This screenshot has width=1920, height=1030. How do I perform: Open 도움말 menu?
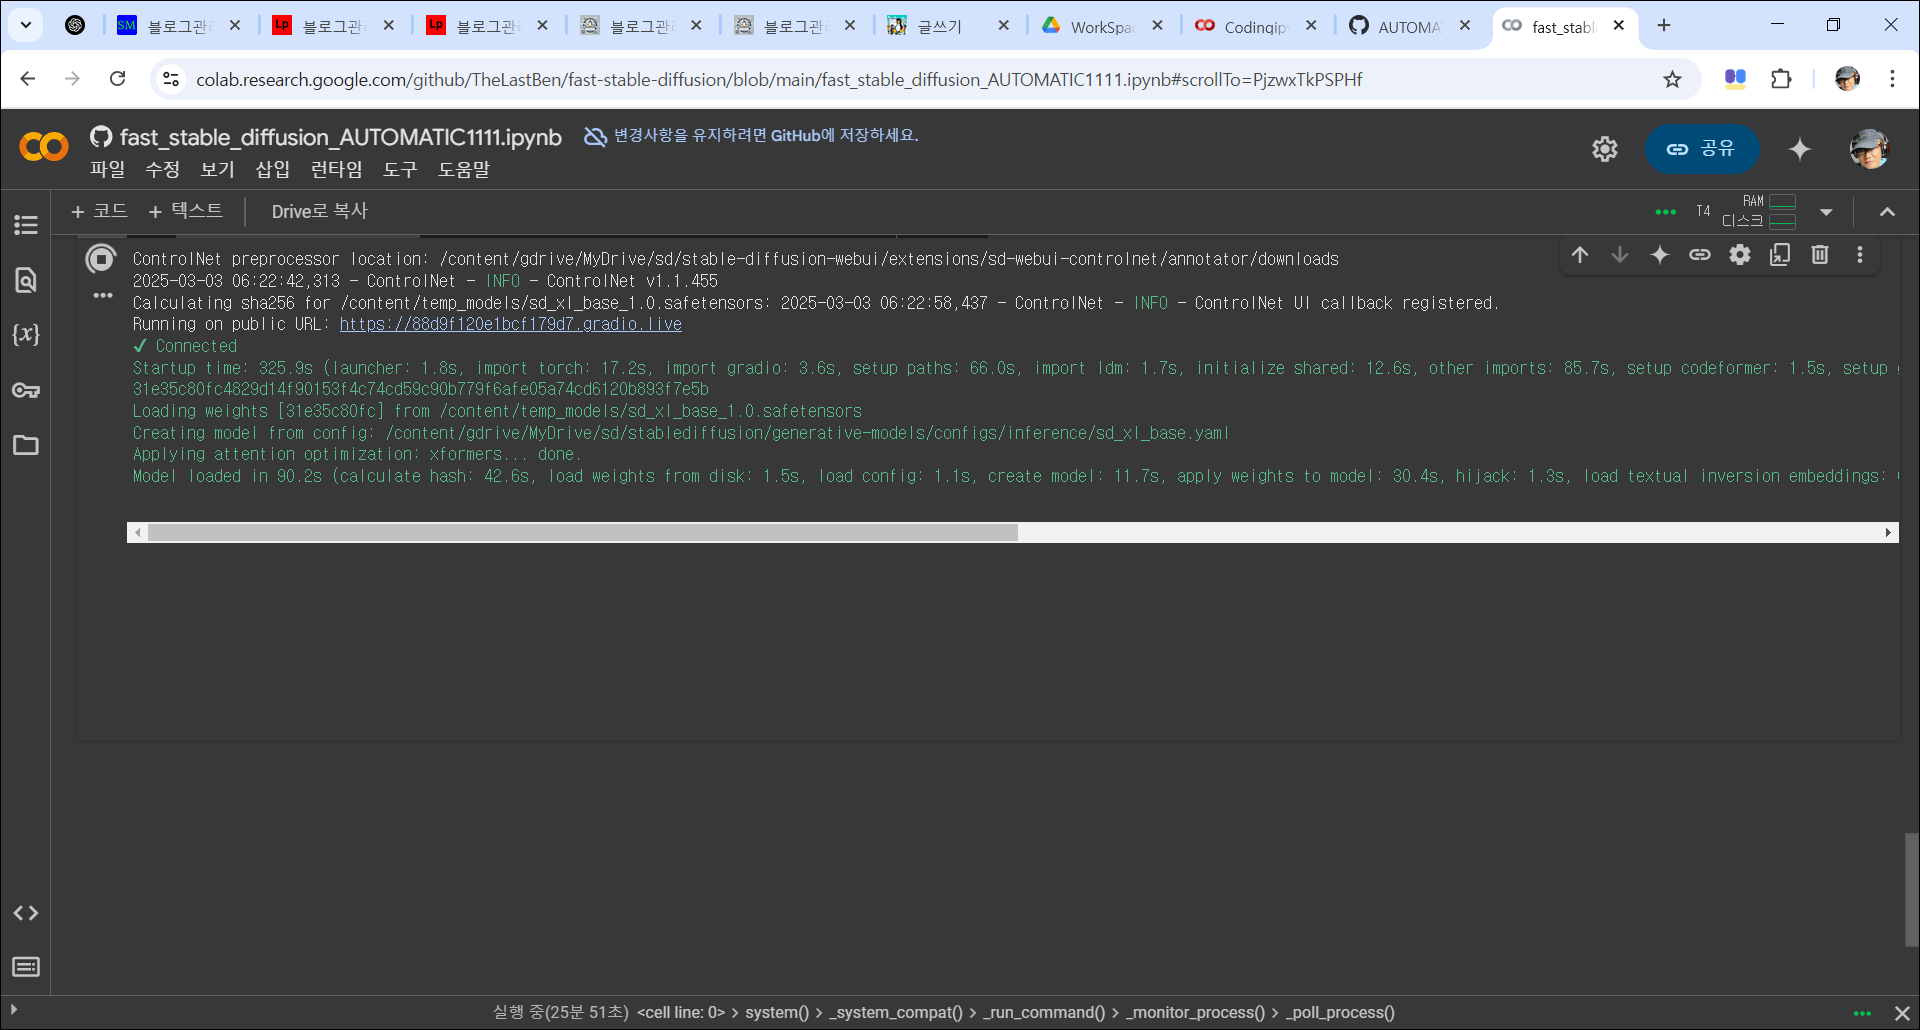point(464,170)
